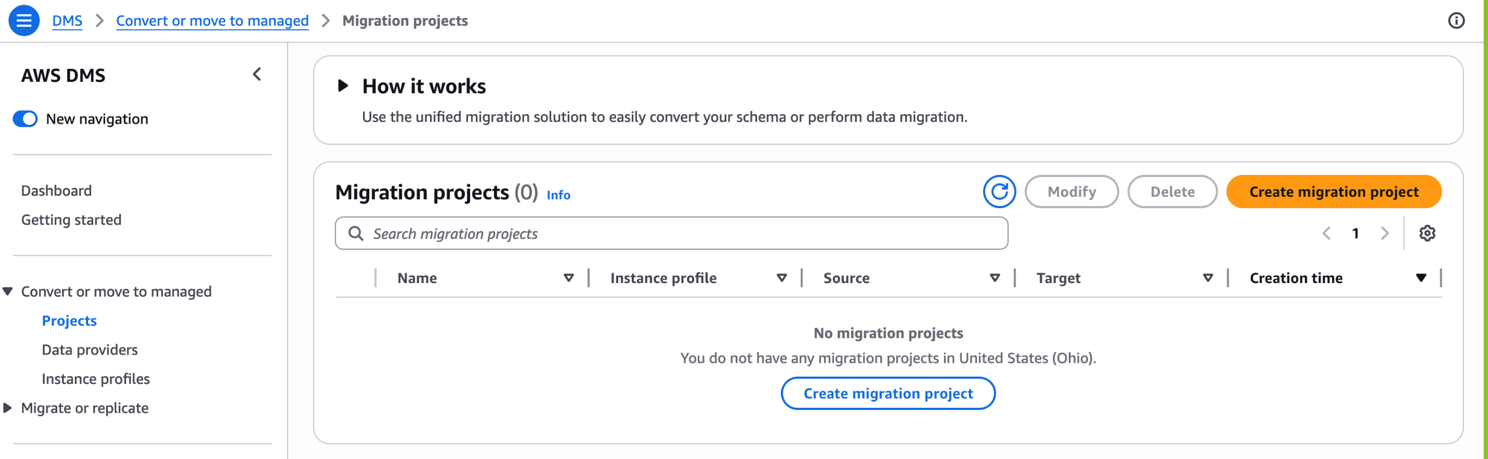Image resolution: width=1488 pixels, height=459 pixels.
Task: Open Data providers in sidebar
Action: coord(90,349)
